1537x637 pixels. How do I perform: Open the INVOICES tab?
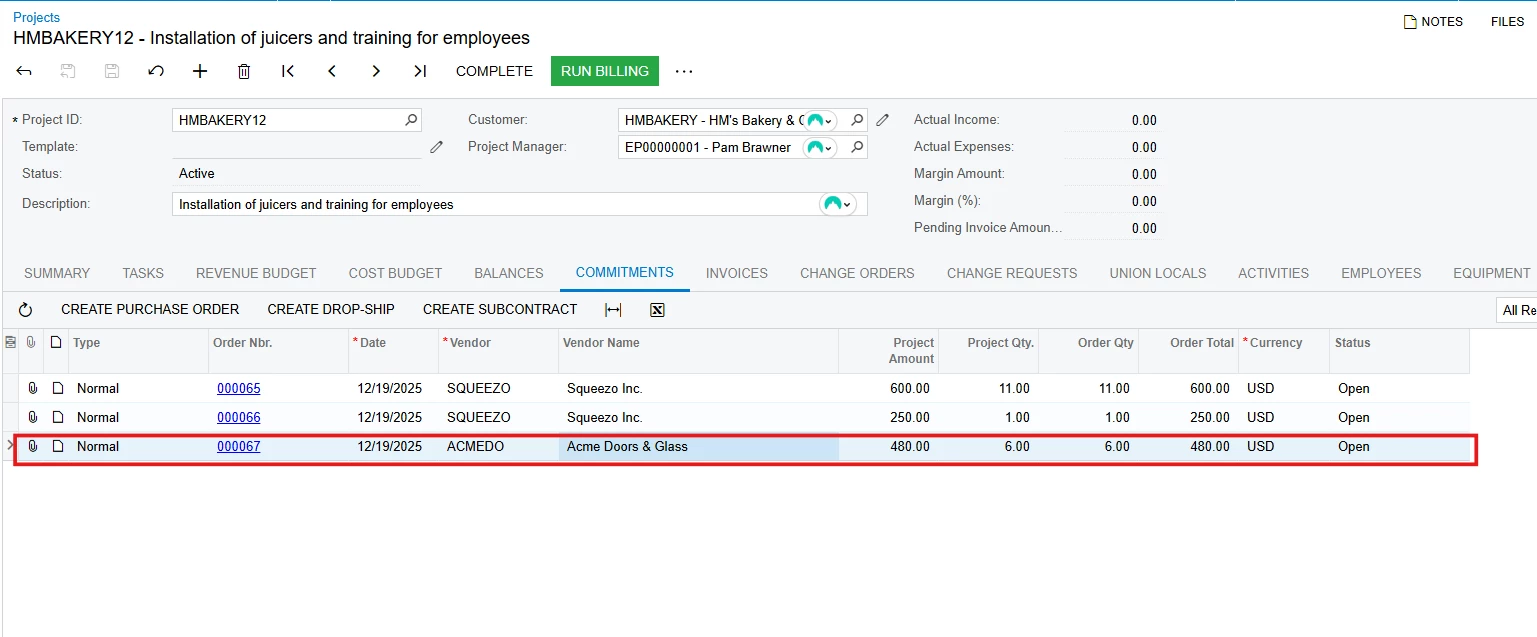[737, 273]
